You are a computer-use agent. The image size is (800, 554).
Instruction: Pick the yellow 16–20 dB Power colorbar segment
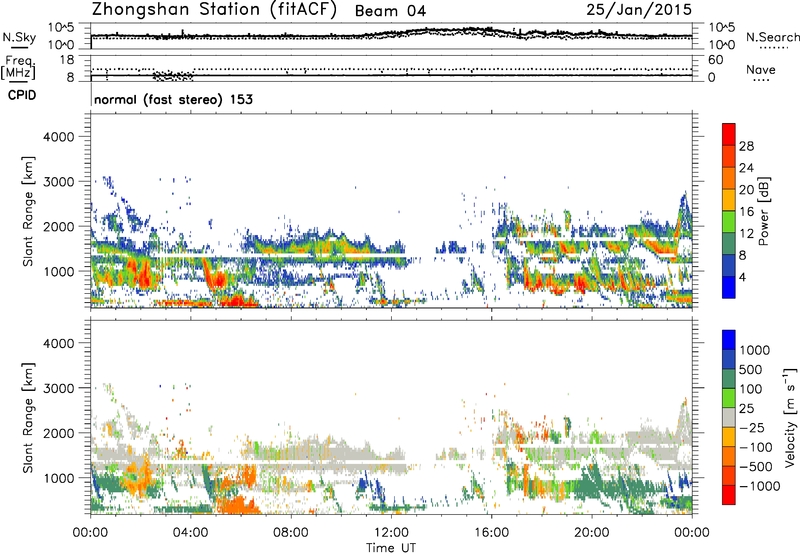click(x=729, y=199)
